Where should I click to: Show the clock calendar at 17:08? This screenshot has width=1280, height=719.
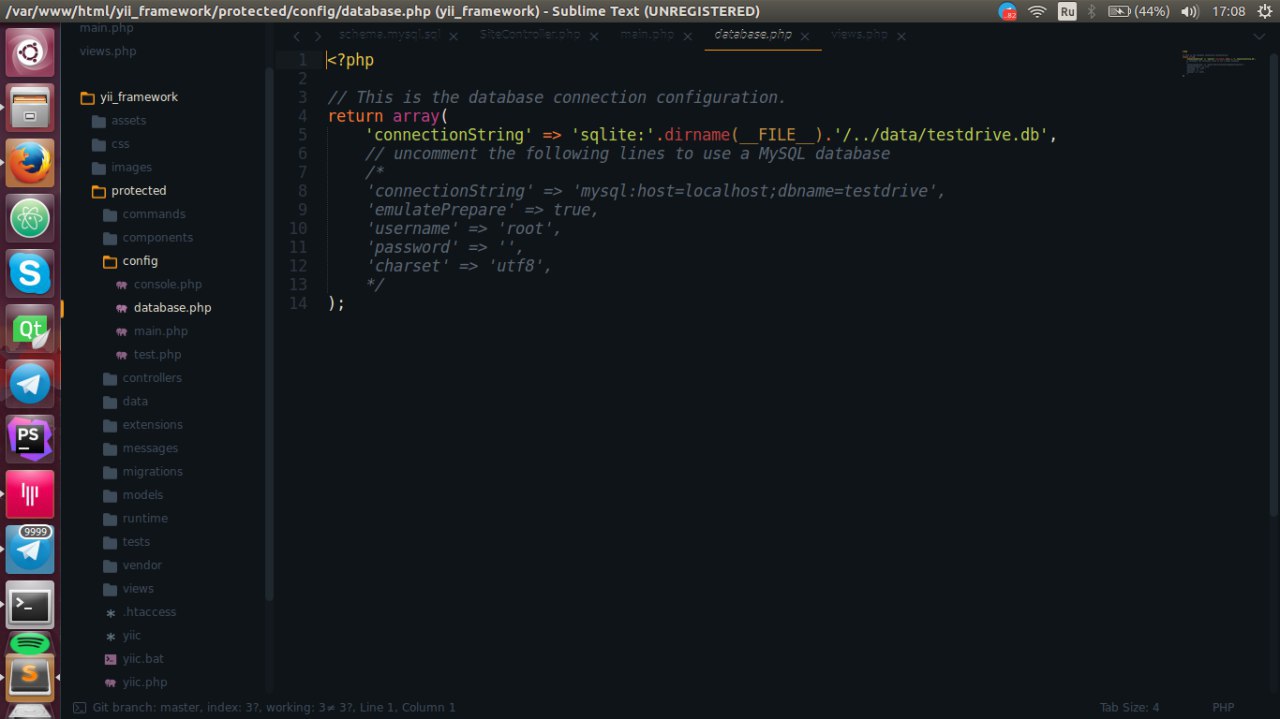pyautogui.click(x=1228, y=11)
